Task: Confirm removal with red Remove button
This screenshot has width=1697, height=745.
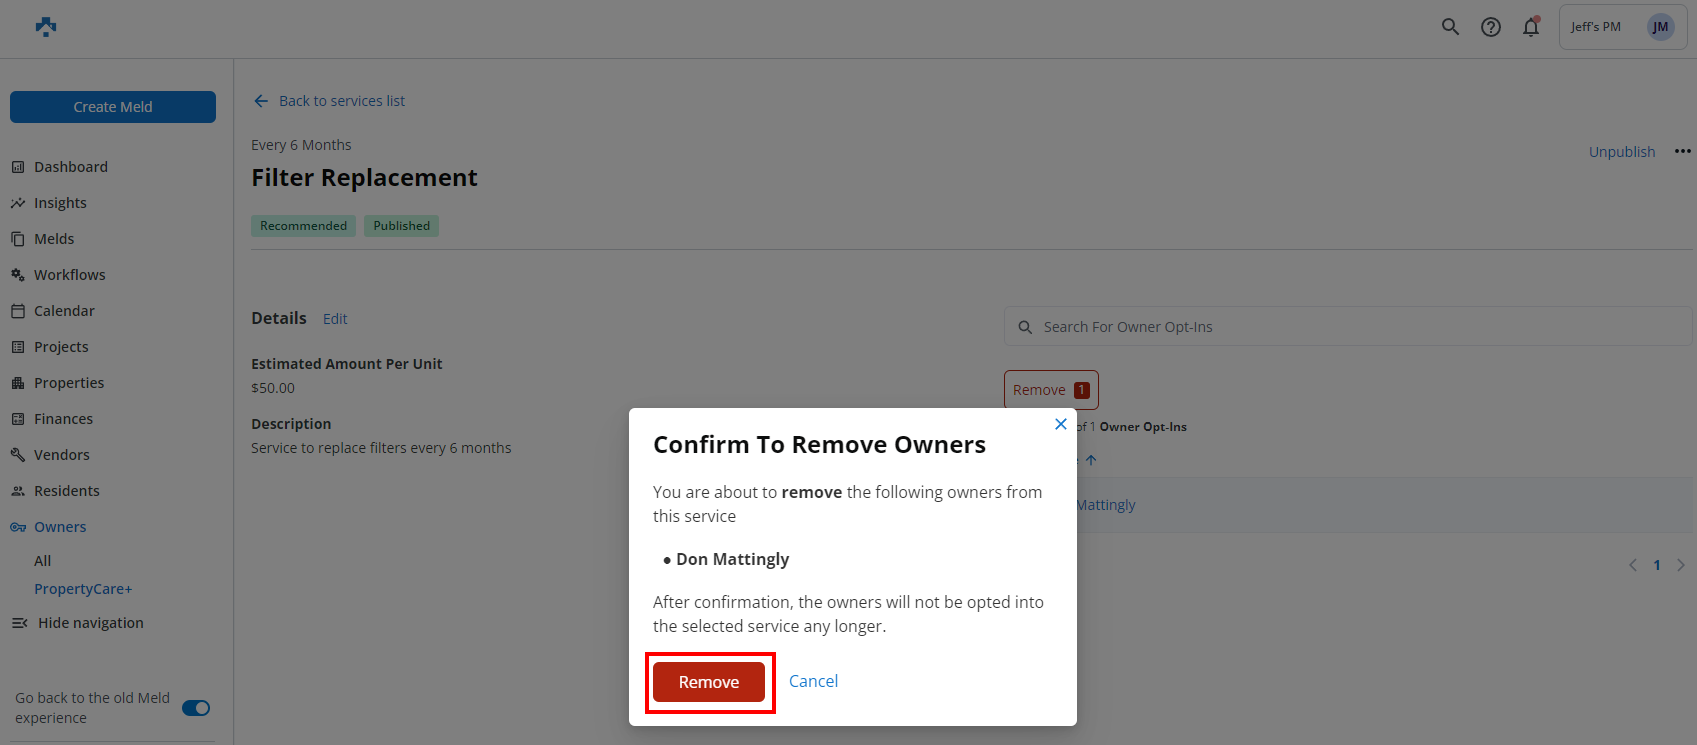Action: click(709, 682)
